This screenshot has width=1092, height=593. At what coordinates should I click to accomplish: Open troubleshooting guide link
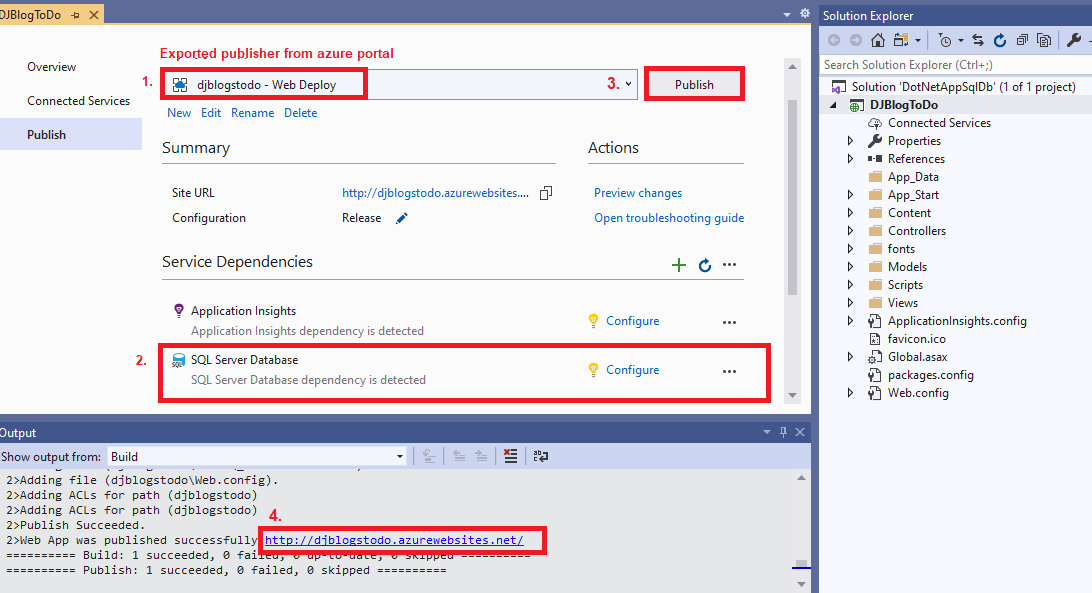pyautogui.click(x=669, y=218)
